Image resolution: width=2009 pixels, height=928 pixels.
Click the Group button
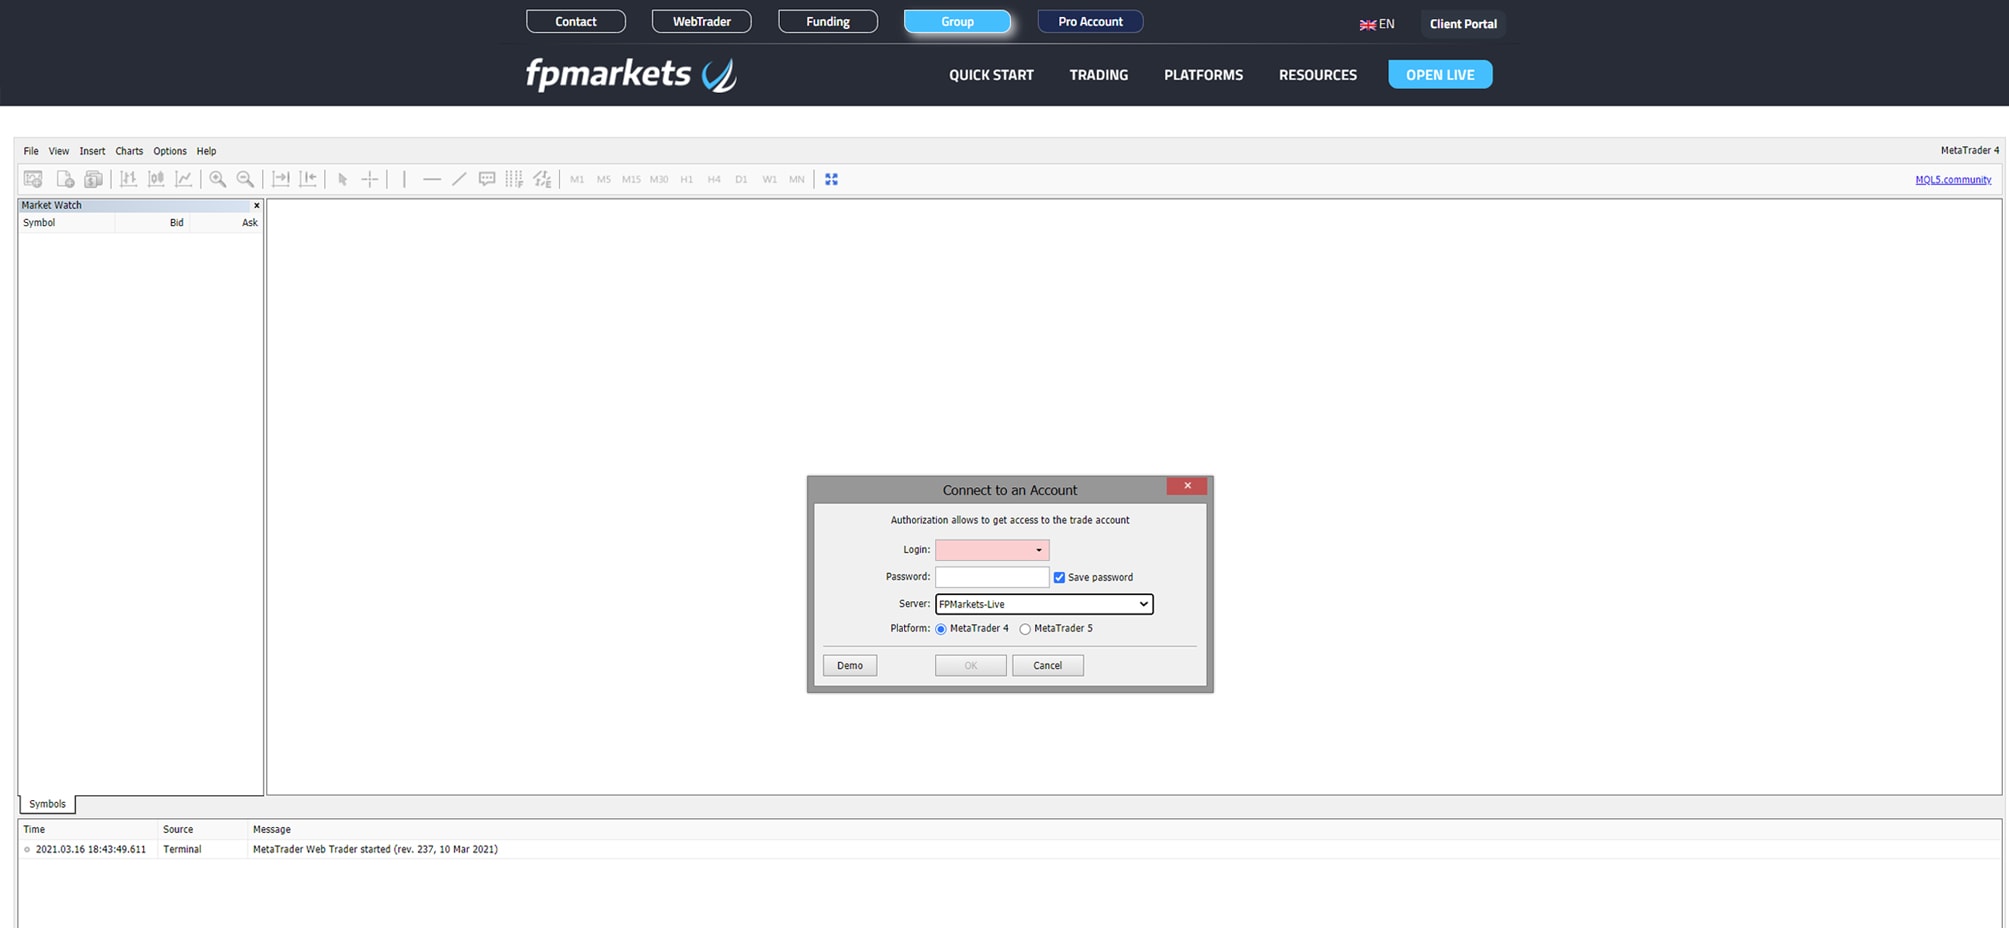[x=957, y=21]
